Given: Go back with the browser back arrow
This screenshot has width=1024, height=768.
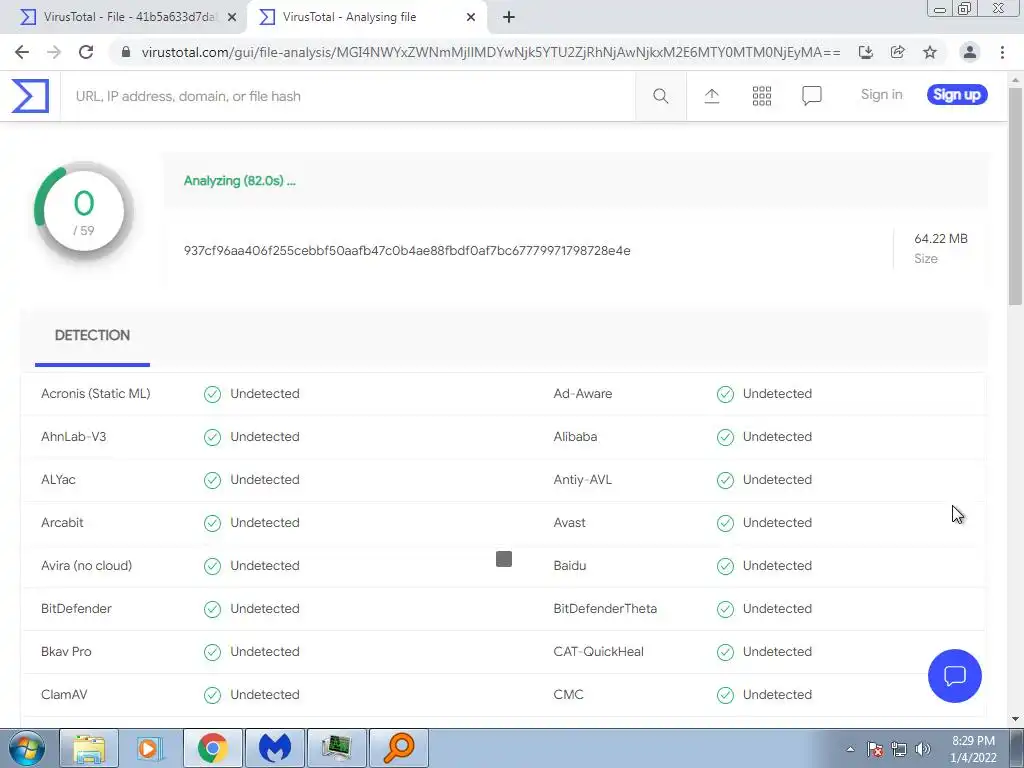Looking at the screenshot, I should pos(22,52).
